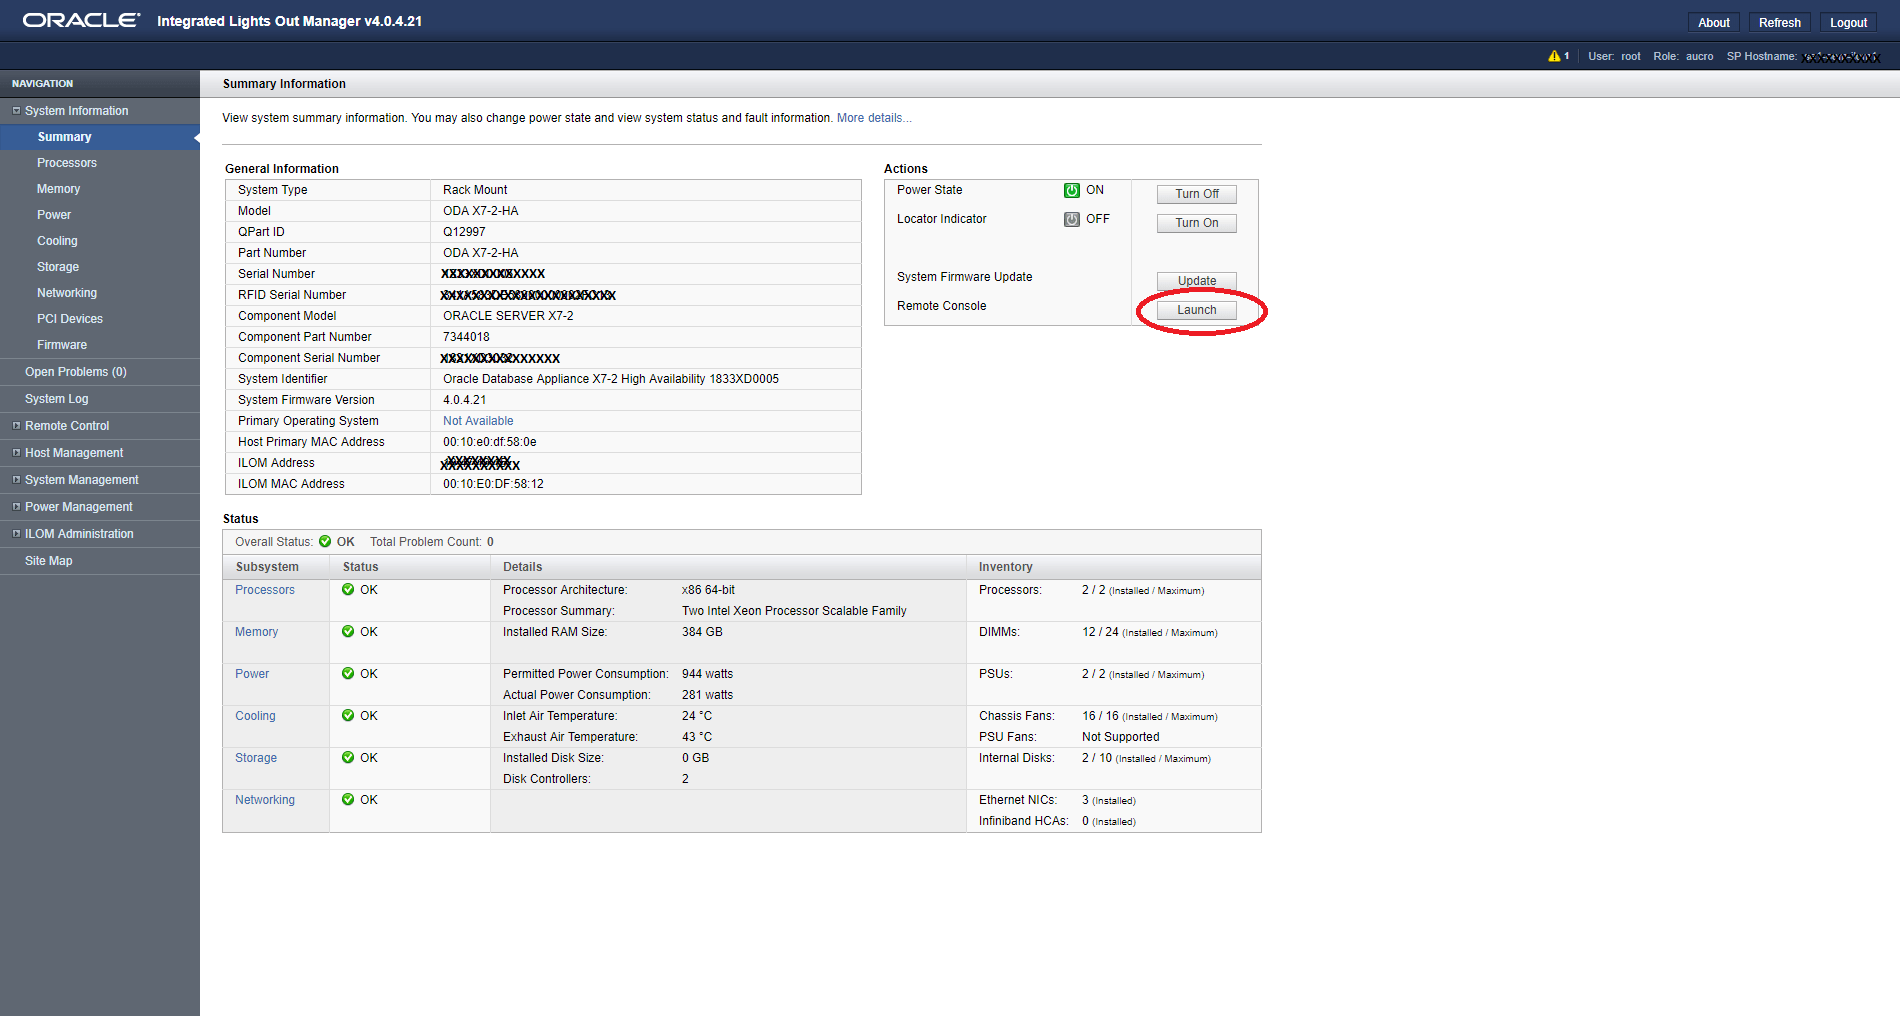The width and height of the screenshot is (1900, 1016).
Task: Expand the ILOM Administration section
Action: tap(15, 533)
